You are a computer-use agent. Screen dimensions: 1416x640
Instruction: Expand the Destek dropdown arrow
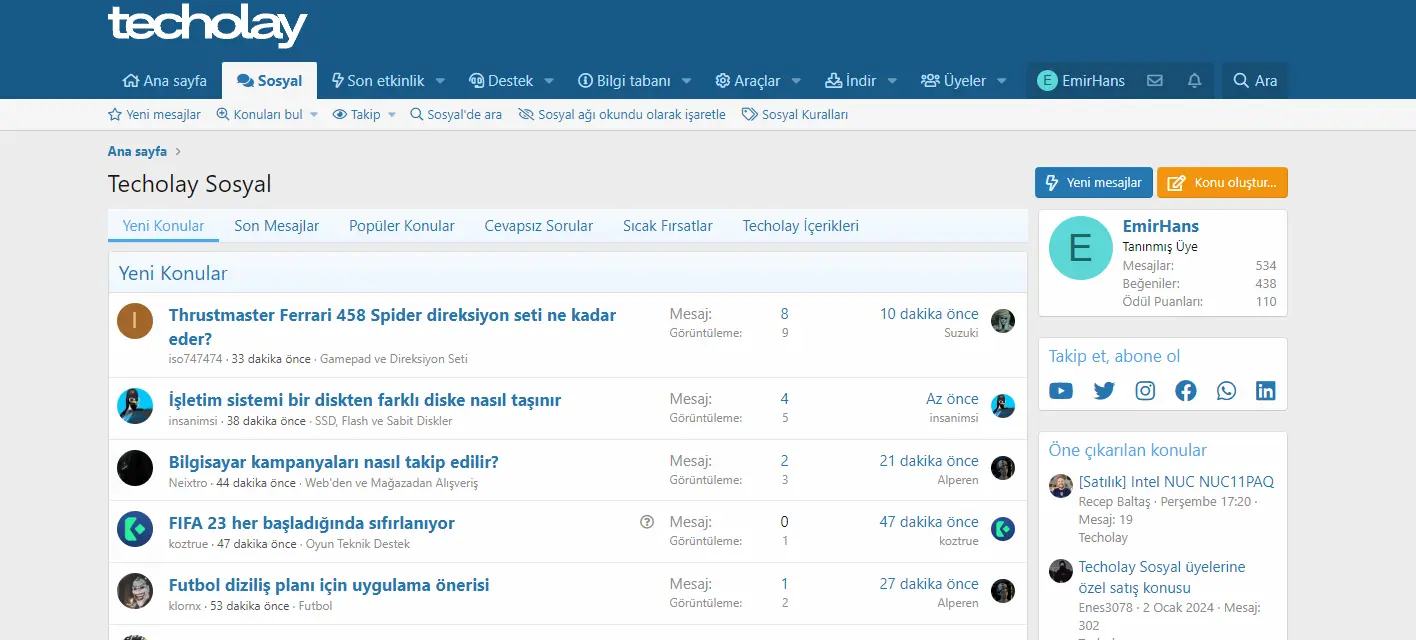pyautogui.click(x=550, y=81)
